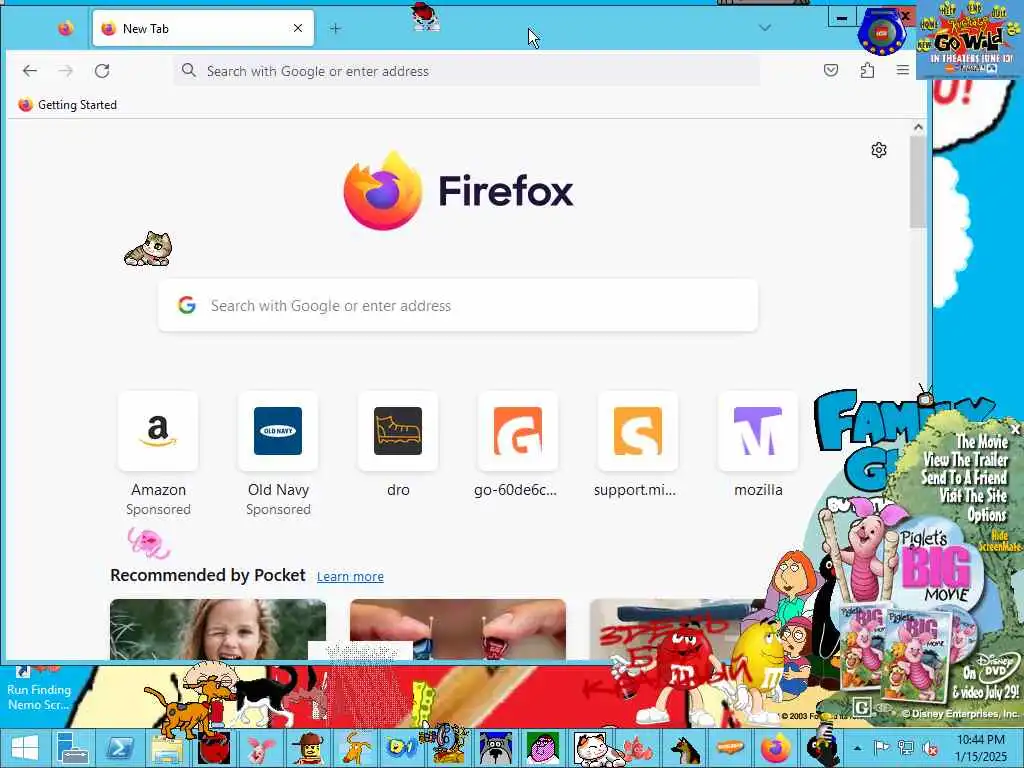This screenshot has width=1024, height=768.
Task: Open new tab page personalize gear
Action: (879, 150)
